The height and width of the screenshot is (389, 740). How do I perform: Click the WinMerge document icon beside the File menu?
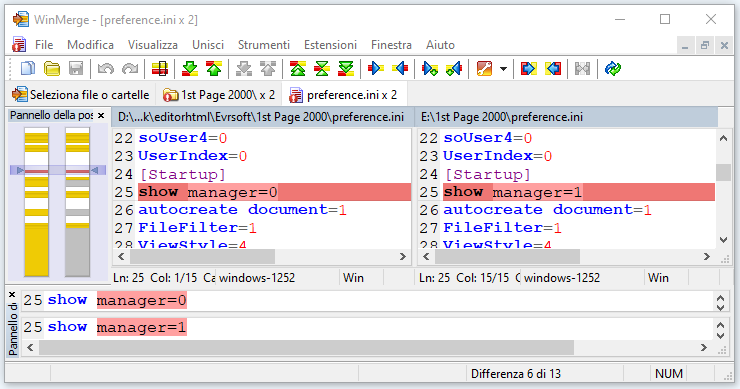point(19,45)
